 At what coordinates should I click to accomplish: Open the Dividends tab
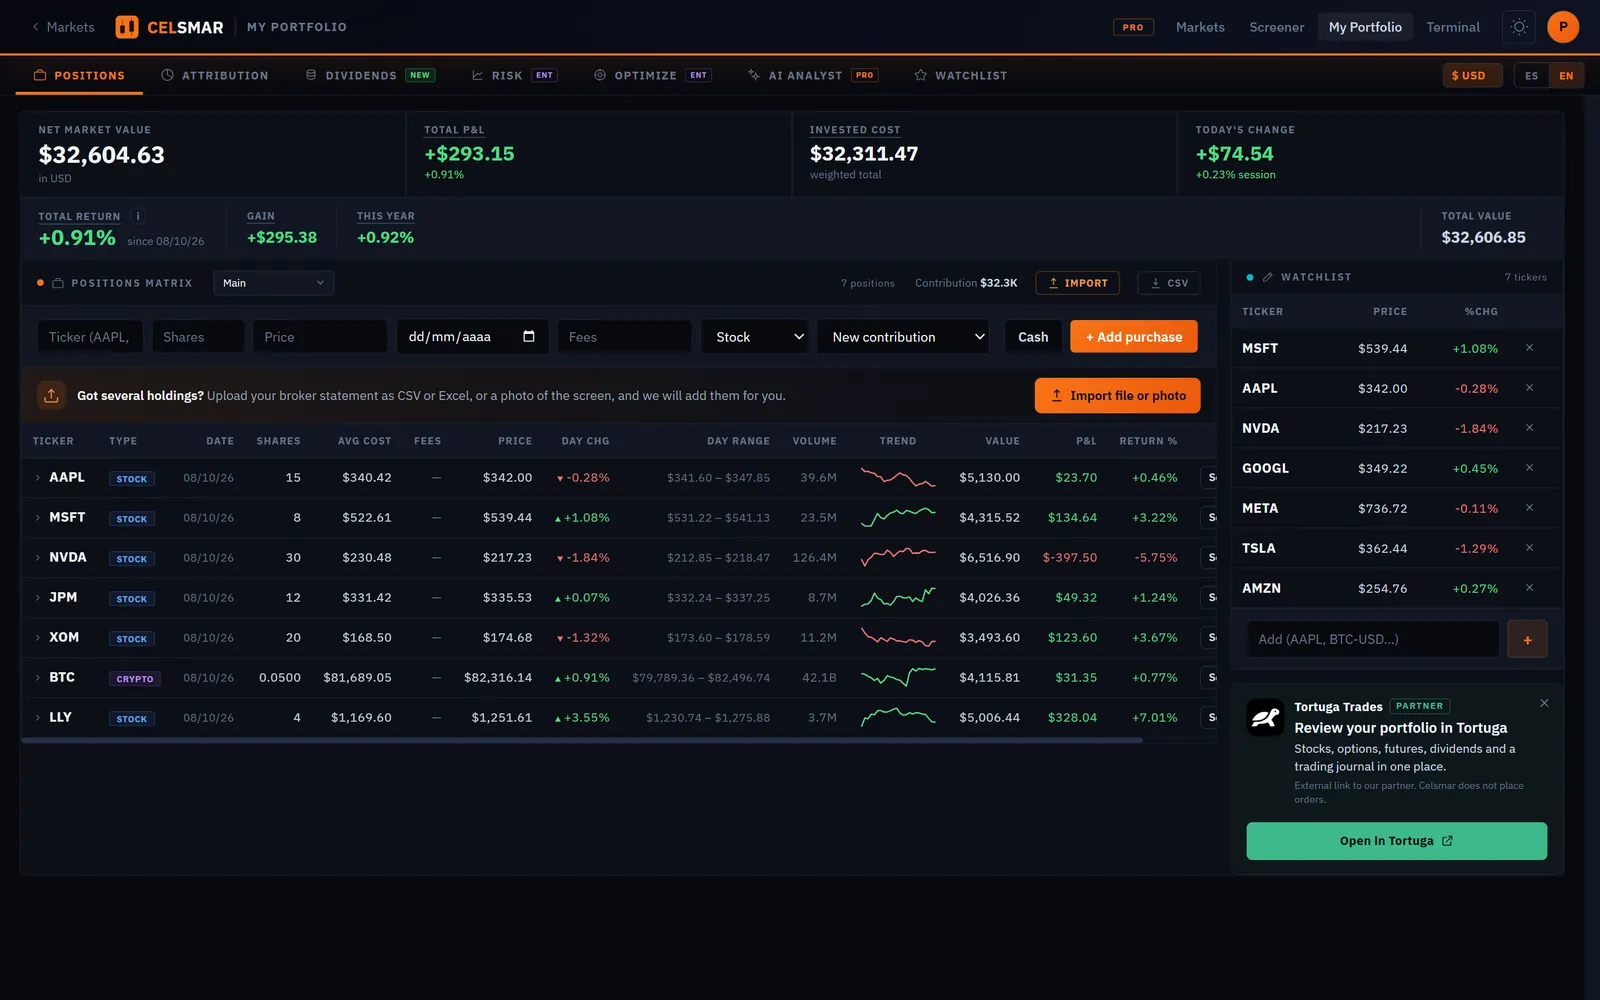pos(370,75)
